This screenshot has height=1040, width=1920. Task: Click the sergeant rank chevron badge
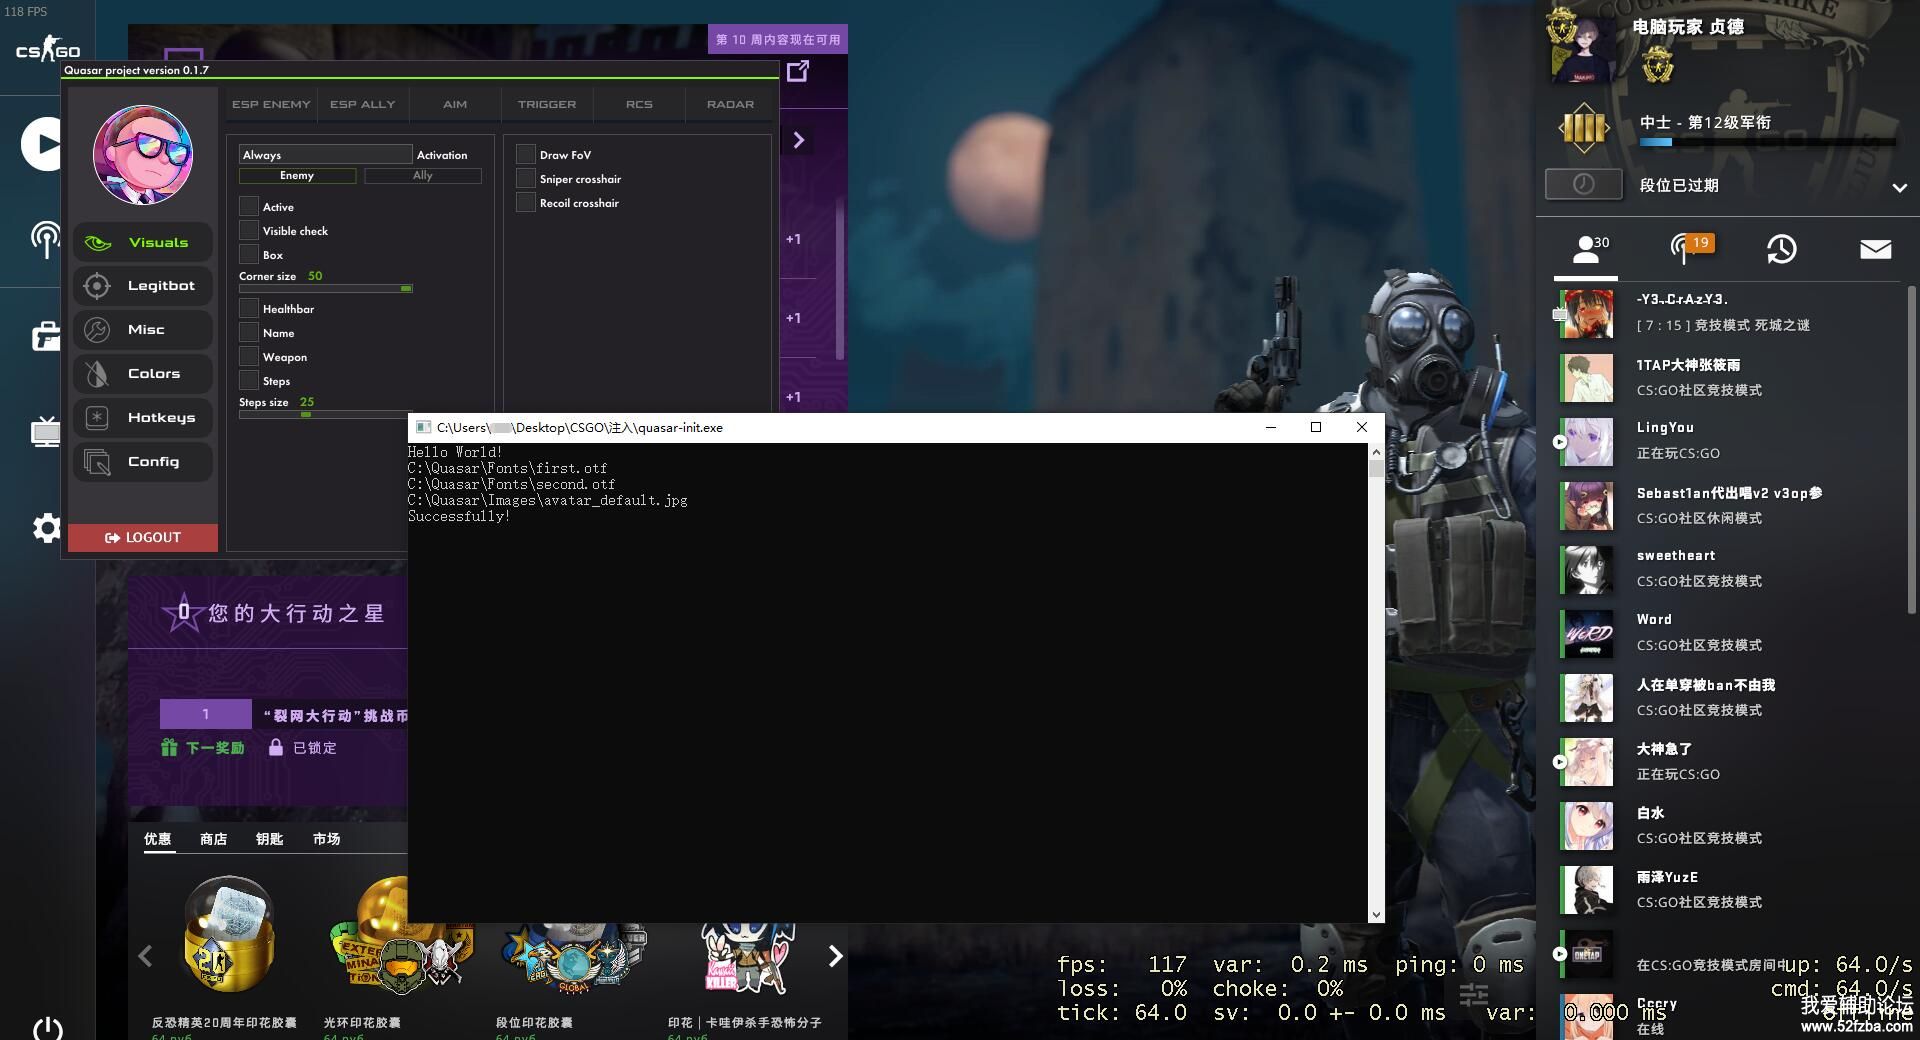pyautogui.click(x=1584, y=128)
